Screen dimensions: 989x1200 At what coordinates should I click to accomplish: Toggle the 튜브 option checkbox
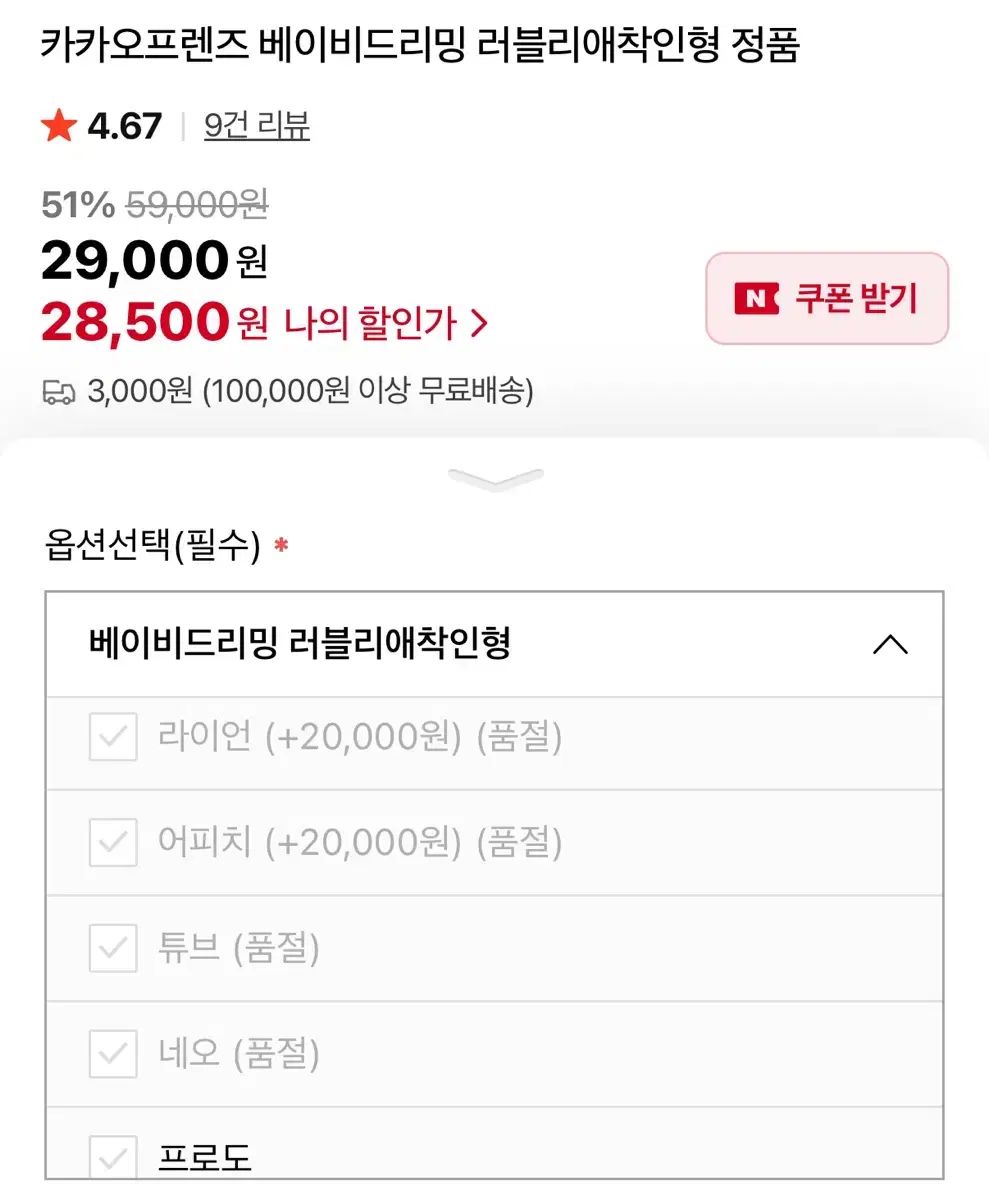tap(113, 948)
